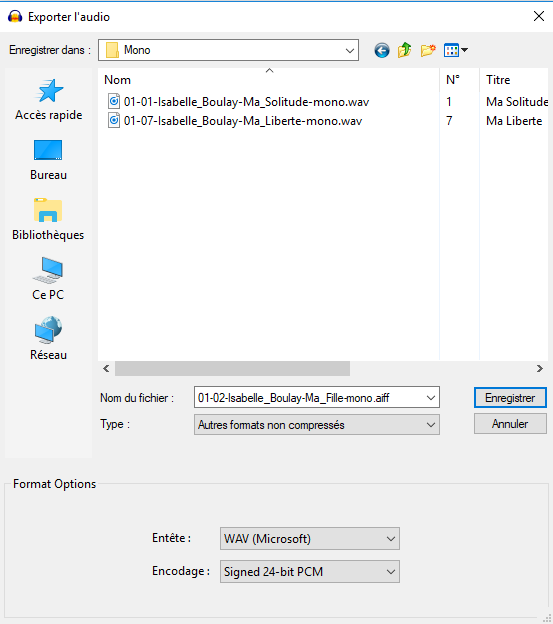Expand the Enregistrer dans Mono dropdown
Viewport: 553px width, 624px height.
click(350, 50)
